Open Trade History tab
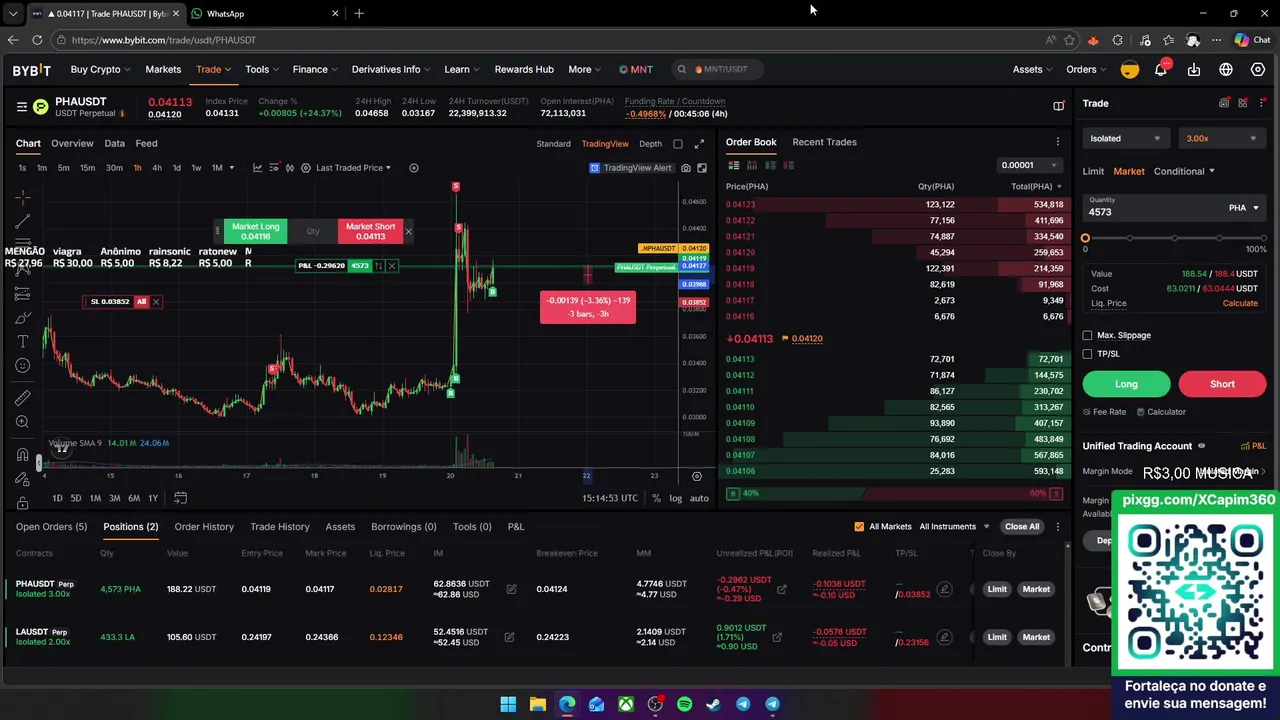1280x720 pixels. (280, 527)
